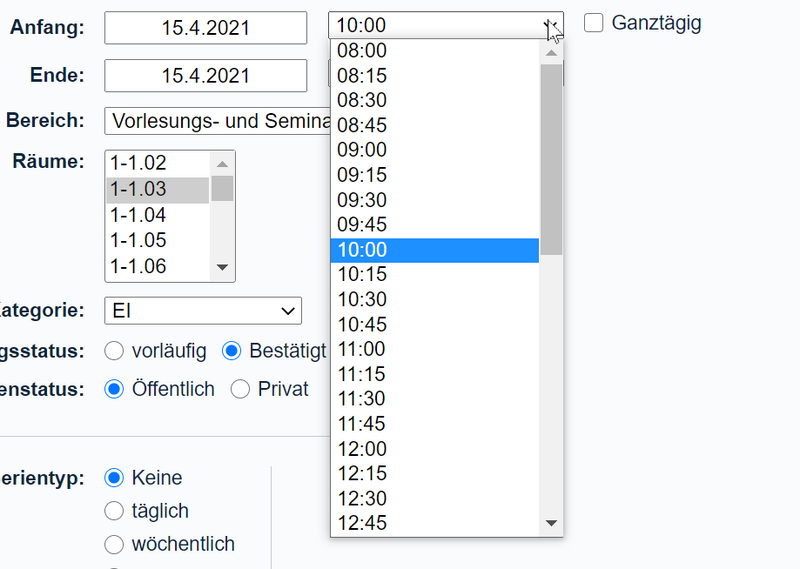Image resolution: width=800 pixels, height=569 pixels.
Task: Click the Räume list scroll-down arrow
Action: (222, 267)
